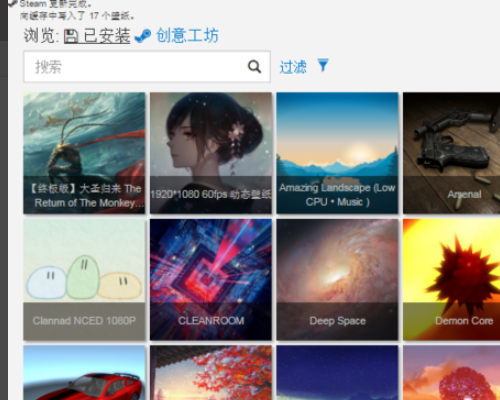Select the red maple tree pavilion wallpaper

pyautogui.click(x=211, y=373)
